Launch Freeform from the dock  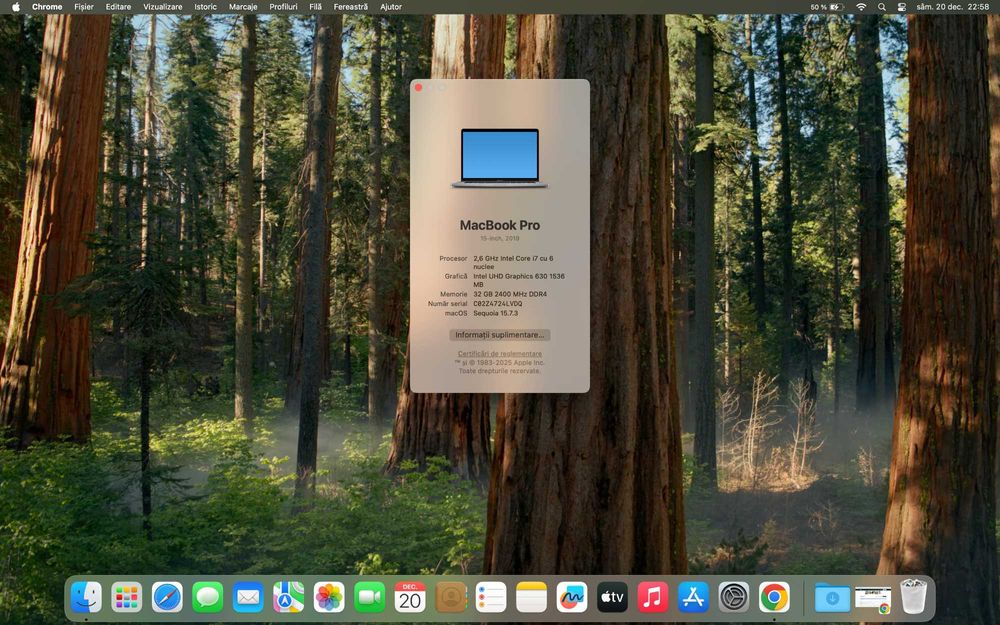coord(572,598)
